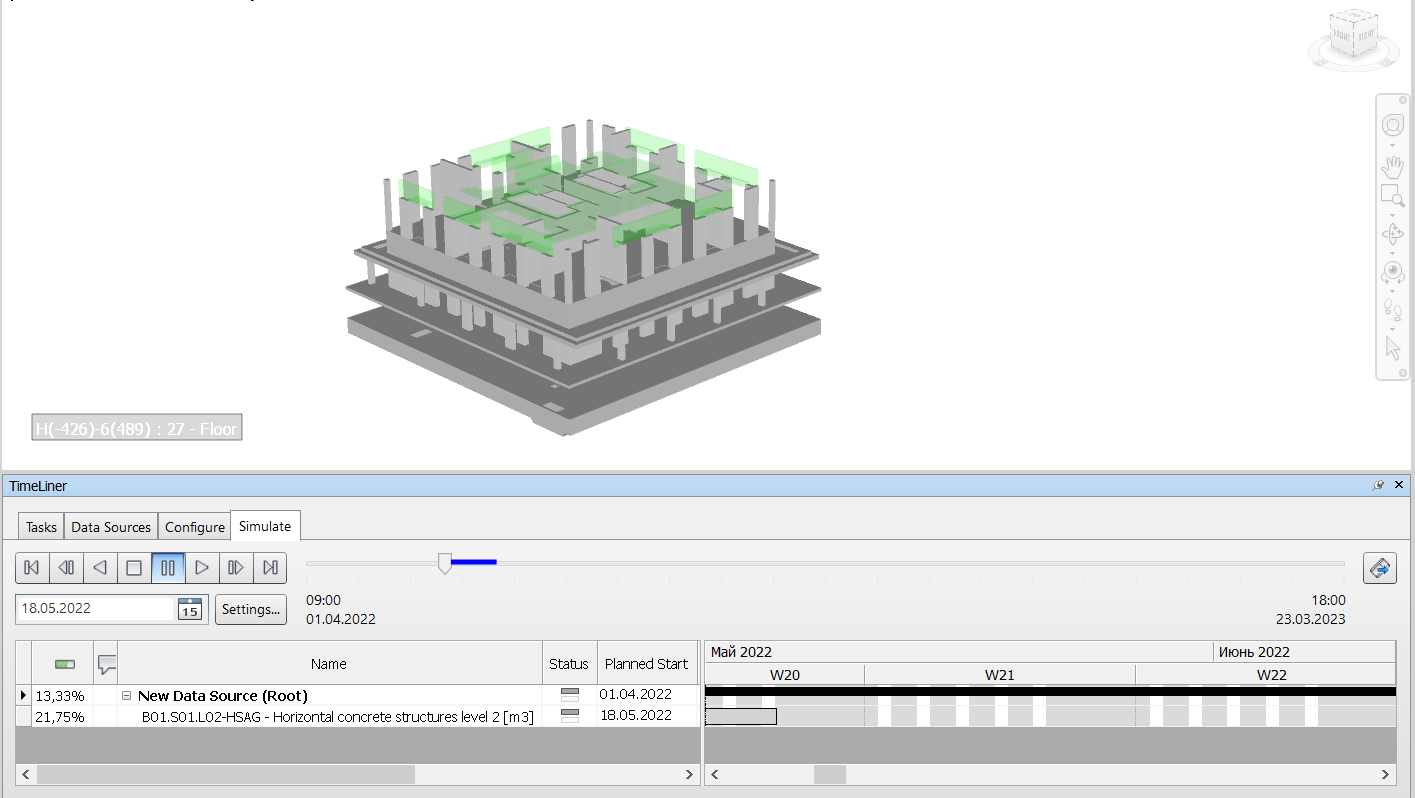Screen dimensions: 1415x798
Task: Open navigation bar customize menu at the bottom
Action: point(1402,372)
